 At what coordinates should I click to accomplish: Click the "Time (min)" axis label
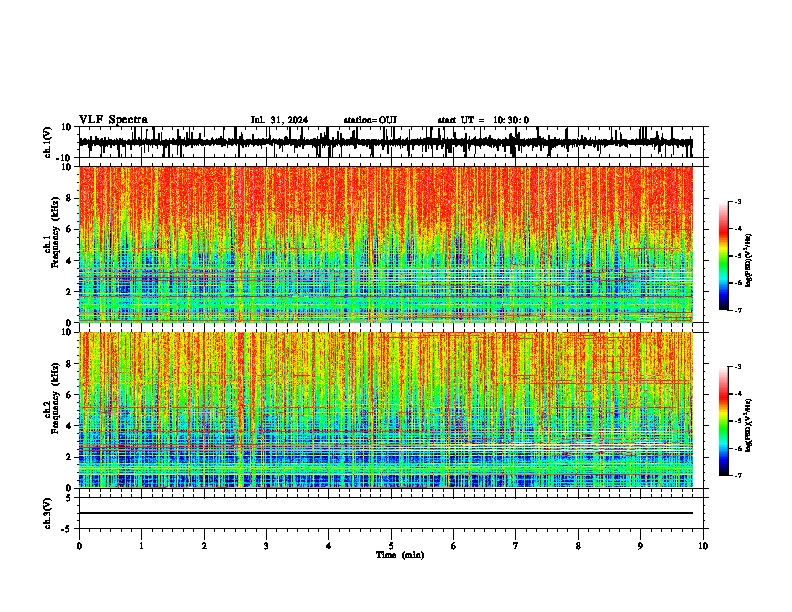click(x=400, y=555)
